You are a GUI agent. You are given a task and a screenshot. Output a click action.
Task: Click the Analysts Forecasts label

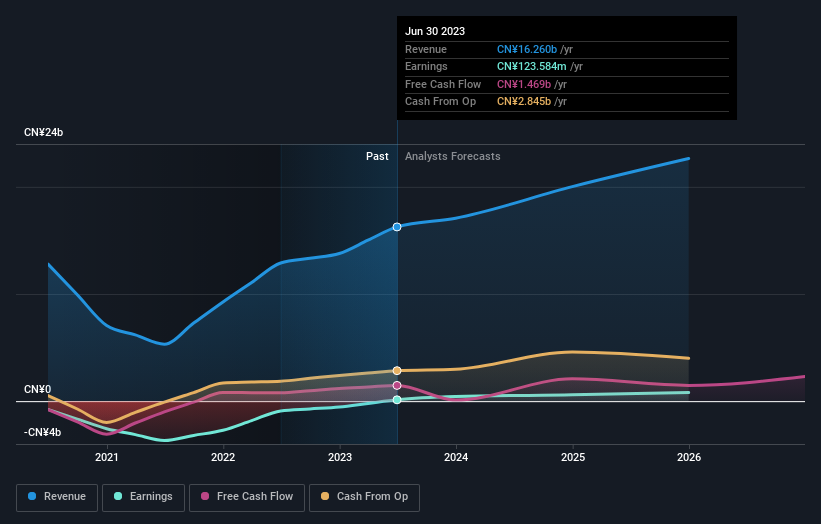point(452,156)
